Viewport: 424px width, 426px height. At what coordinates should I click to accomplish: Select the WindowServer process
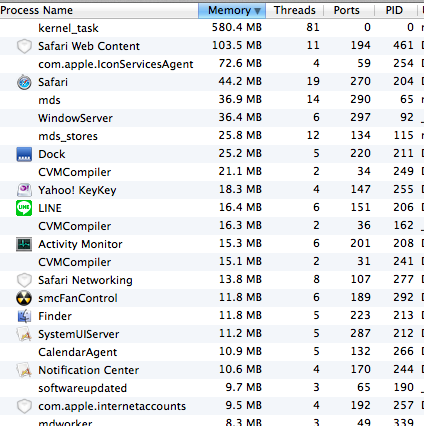pyautogui.click(x=75, y=118)
